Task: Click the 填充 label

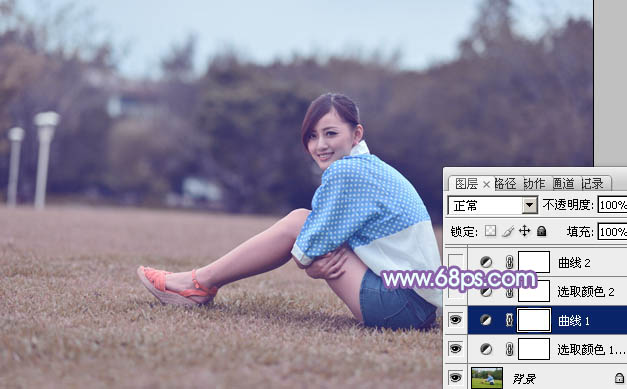Action: click(x=580, y=231)
